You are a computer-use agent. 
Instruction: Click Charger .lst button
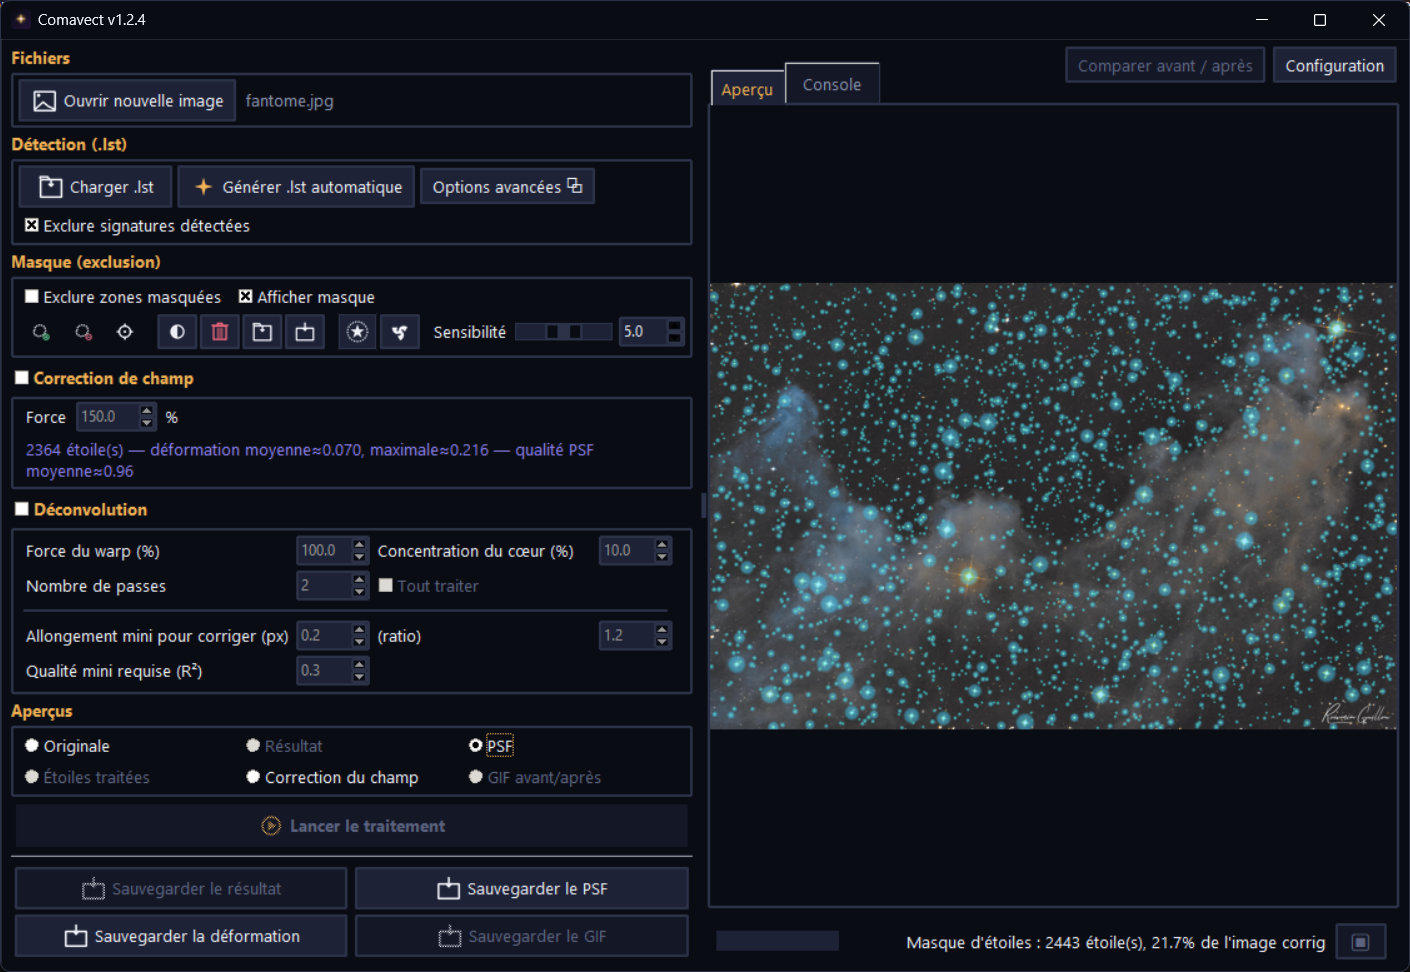click(x=96, y=187)
